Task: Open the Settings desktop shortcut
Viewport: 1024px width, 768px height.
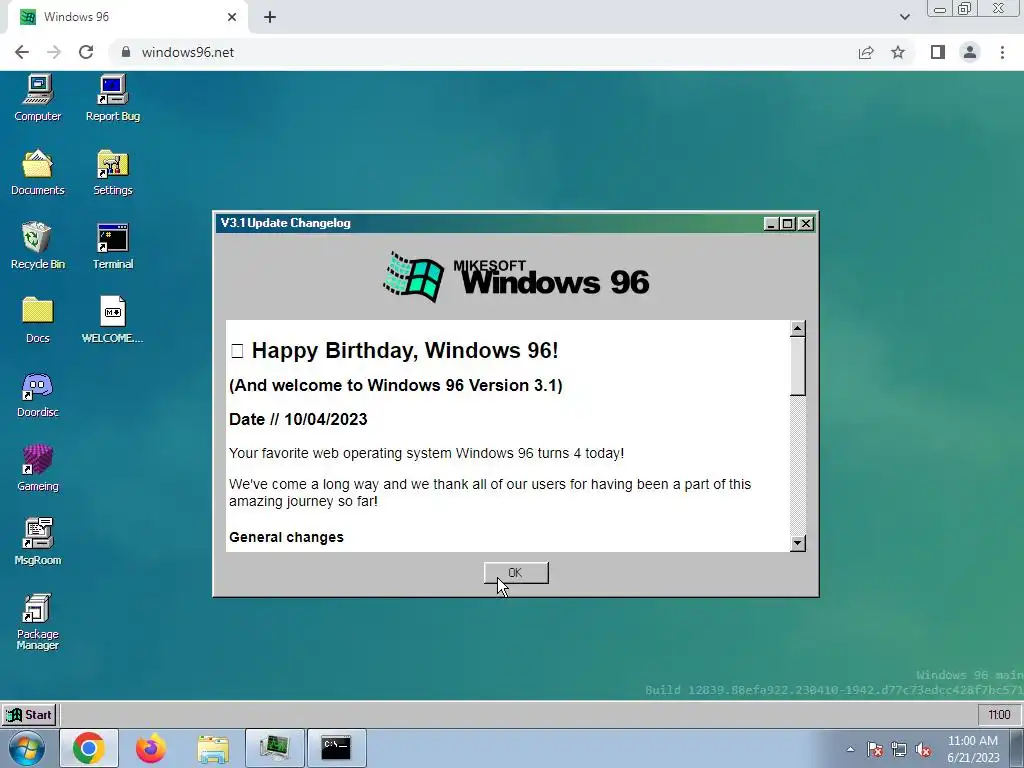Action: (112, 172)
